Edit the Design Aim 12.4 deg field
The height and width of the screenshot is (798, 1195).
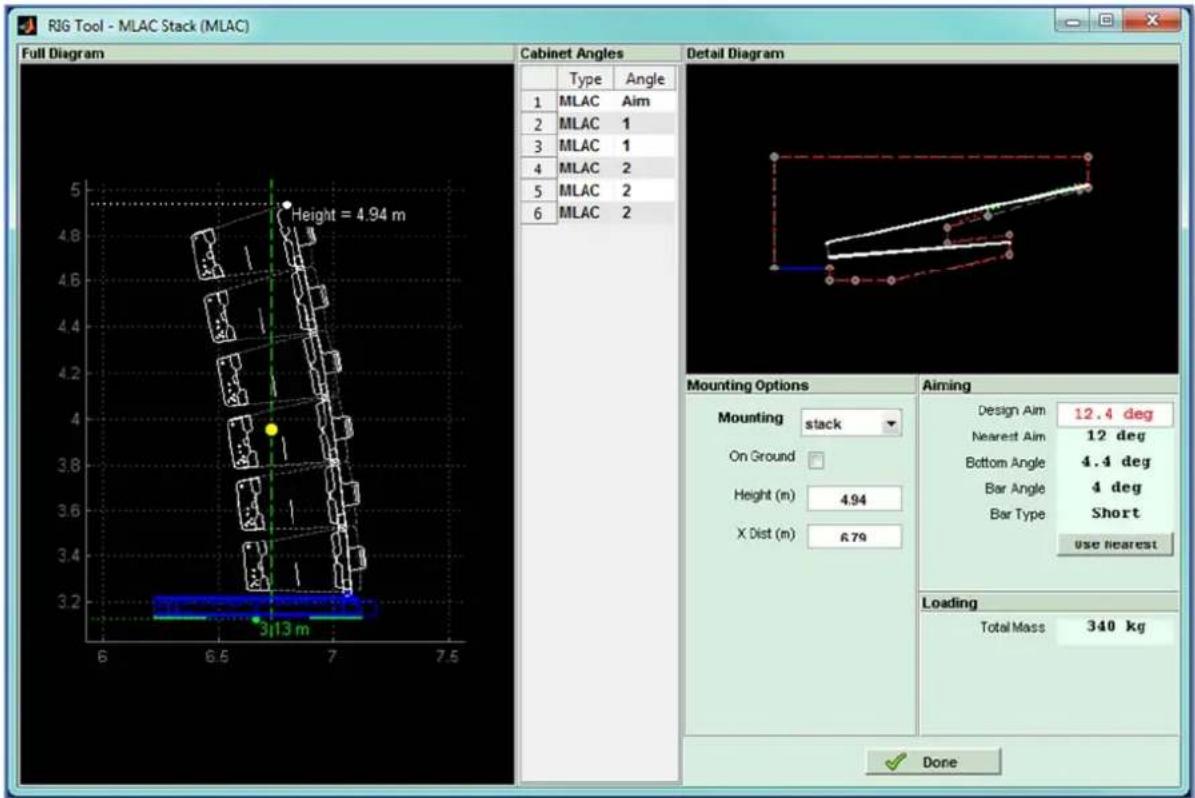(1114, 414)
